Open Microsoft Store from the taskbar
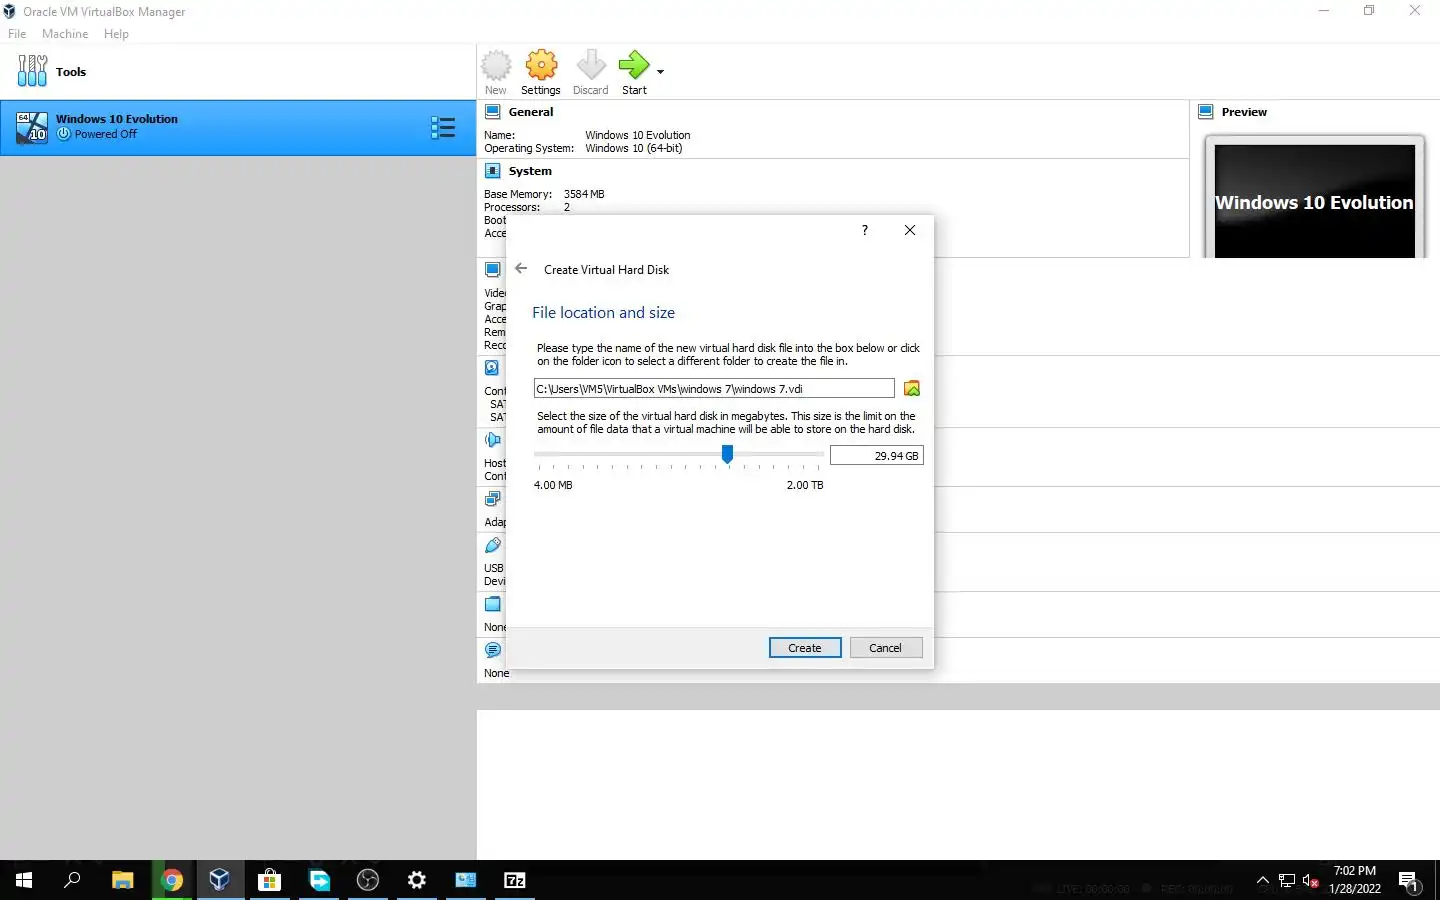The width and height of the screenshot is (1440, 900). [x=269, y=880]
